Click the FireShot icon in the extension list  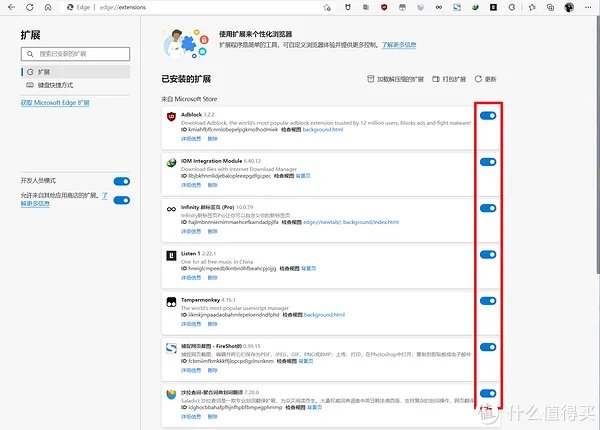[x=171, y=348]
